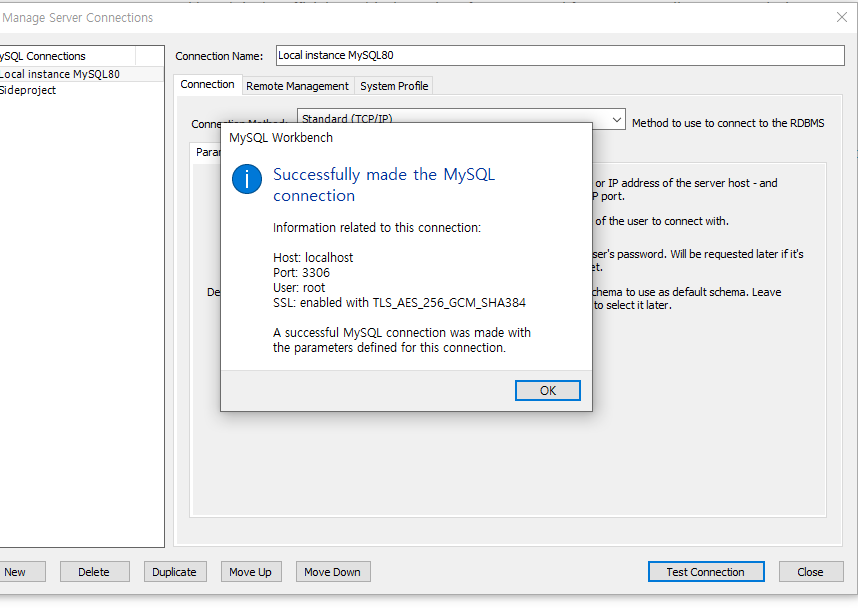
Task: Click the New connection button
Action: coord(21,572)
